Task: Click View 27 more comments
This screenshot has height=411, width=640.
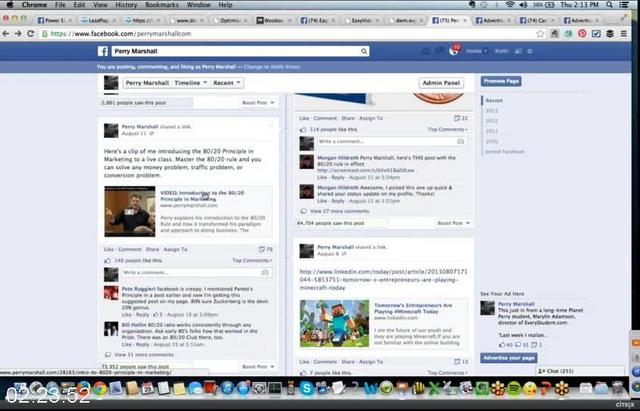Action: (x=340, y=211)
